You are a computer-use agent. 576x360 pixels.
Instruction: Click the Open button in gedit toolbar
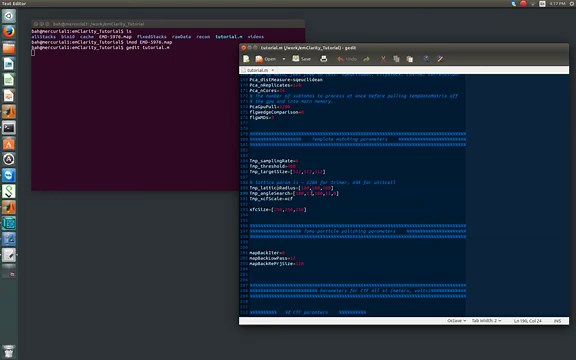coord(266,59)
